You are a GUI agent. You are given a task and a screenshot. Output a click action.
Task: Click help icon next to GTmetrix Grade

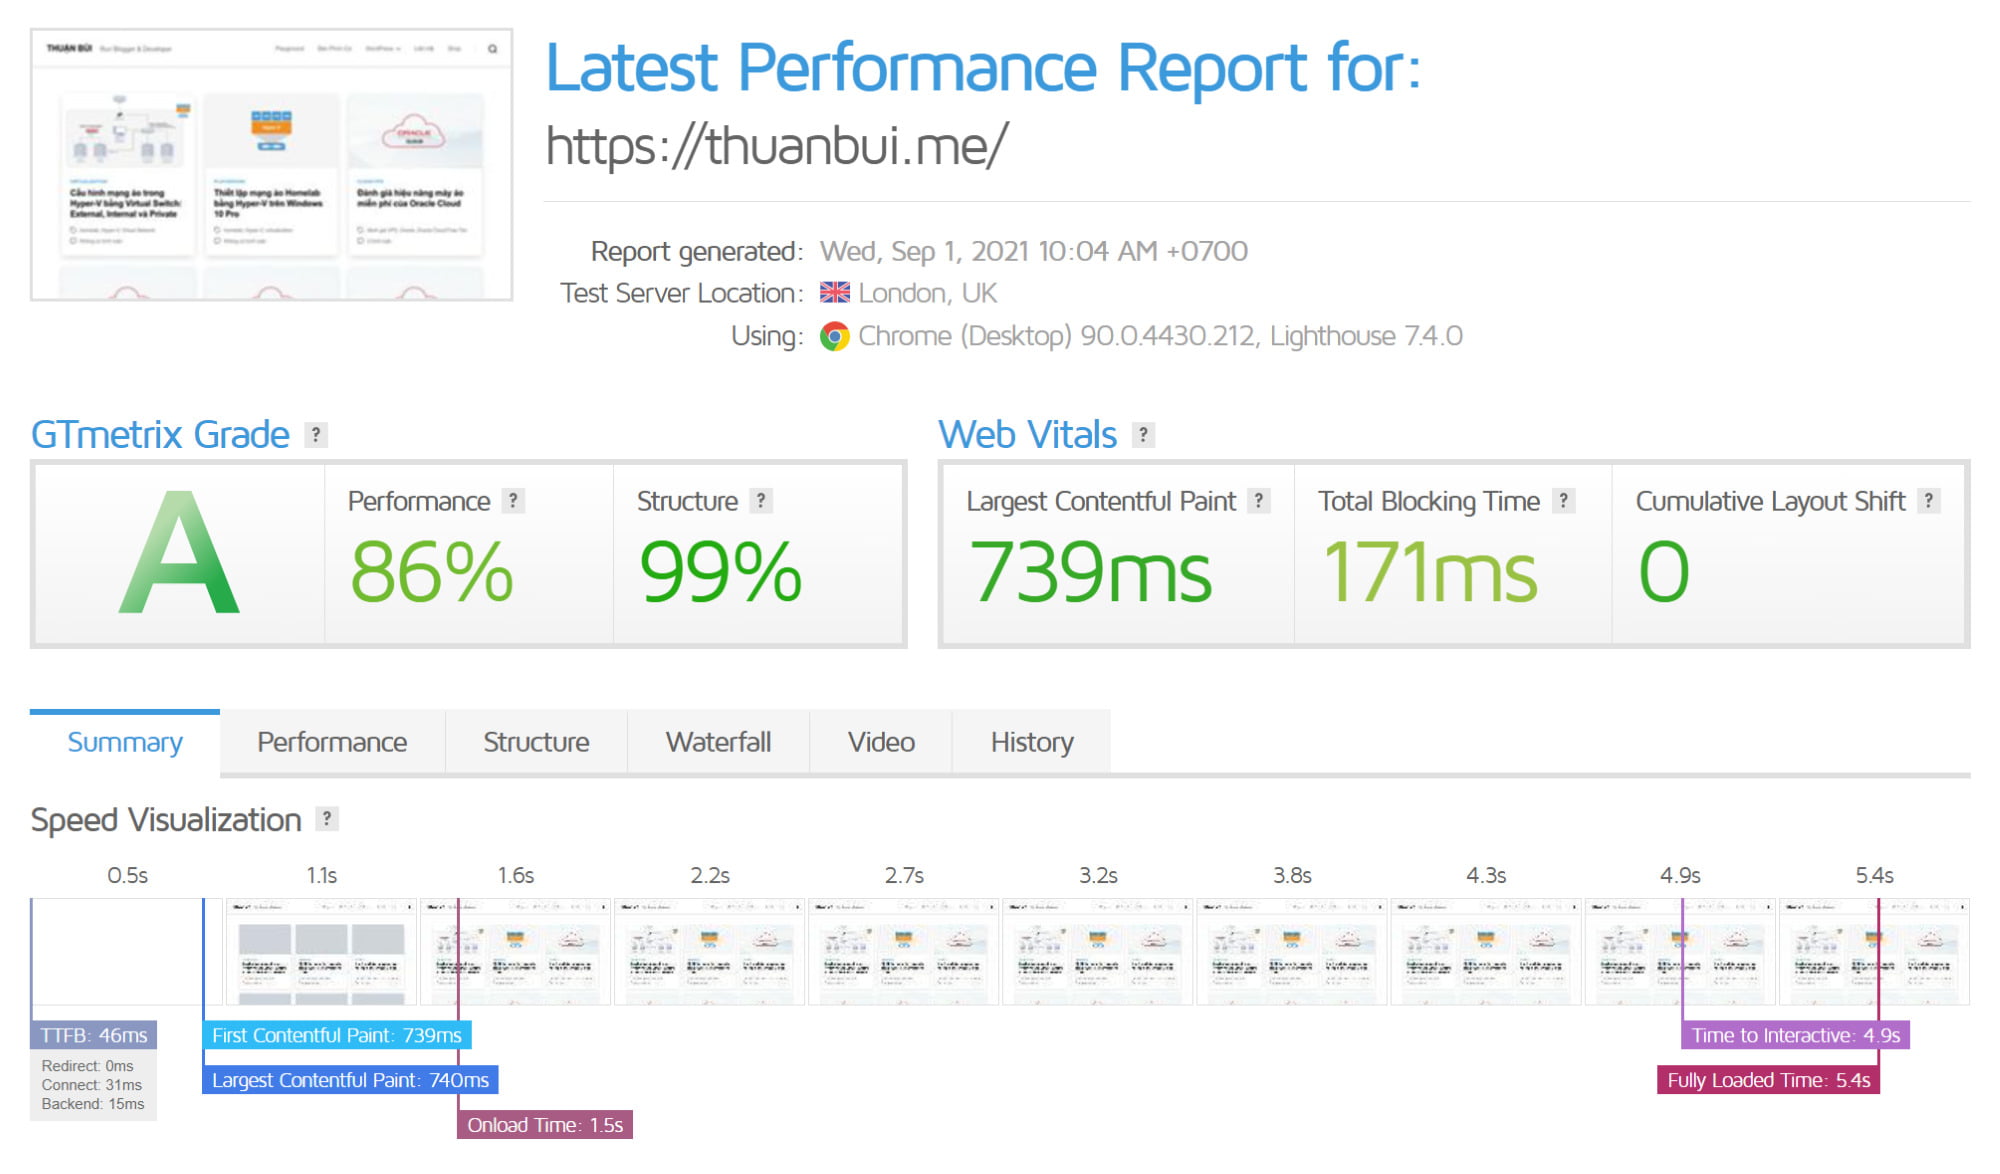click(316, 435)
